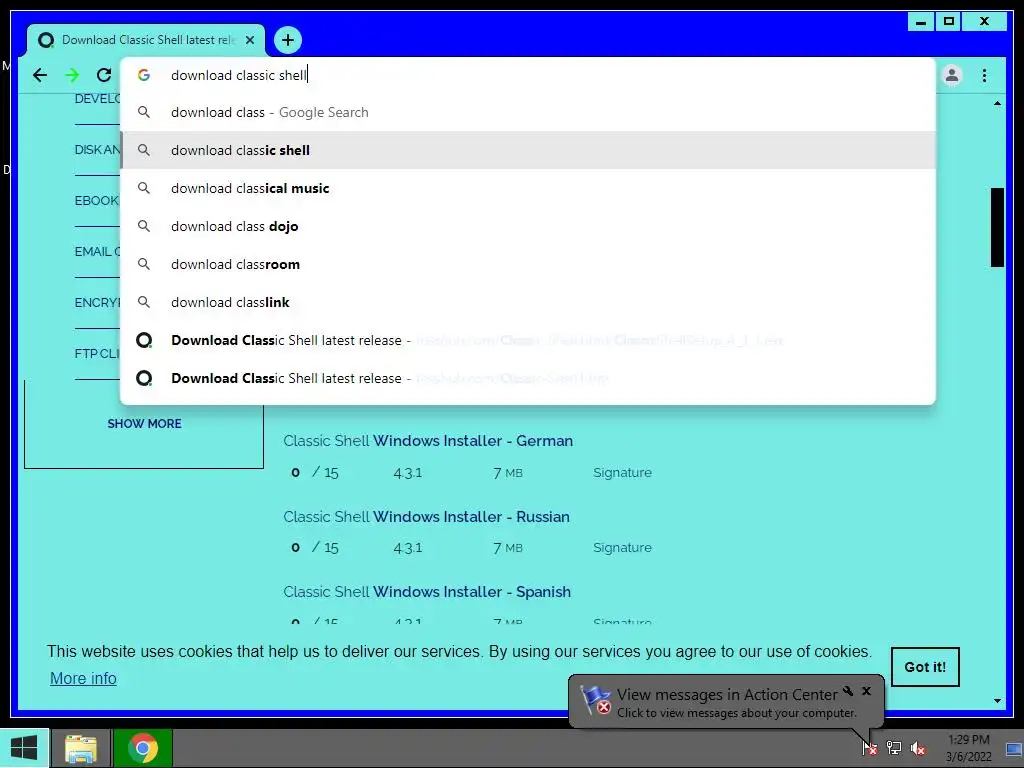1024x768 pixels.
Task: Open Classic Shell Windows Installer - Spanish link
Action: coord(427,592)
